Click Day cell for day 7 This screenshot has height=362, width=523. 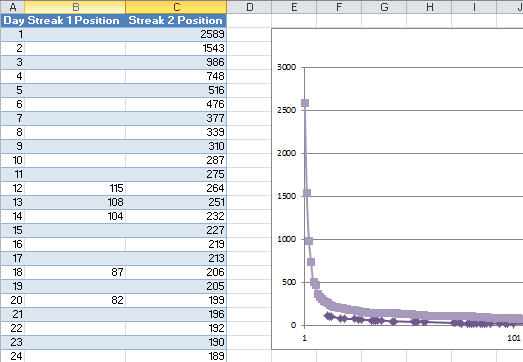click(13, 118)
